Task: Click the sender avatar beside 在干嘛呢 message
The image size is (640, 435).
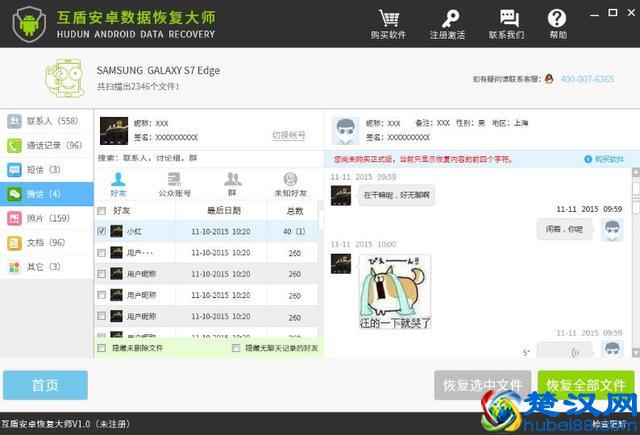Action: pyautogui.click(x=341, y=195)
